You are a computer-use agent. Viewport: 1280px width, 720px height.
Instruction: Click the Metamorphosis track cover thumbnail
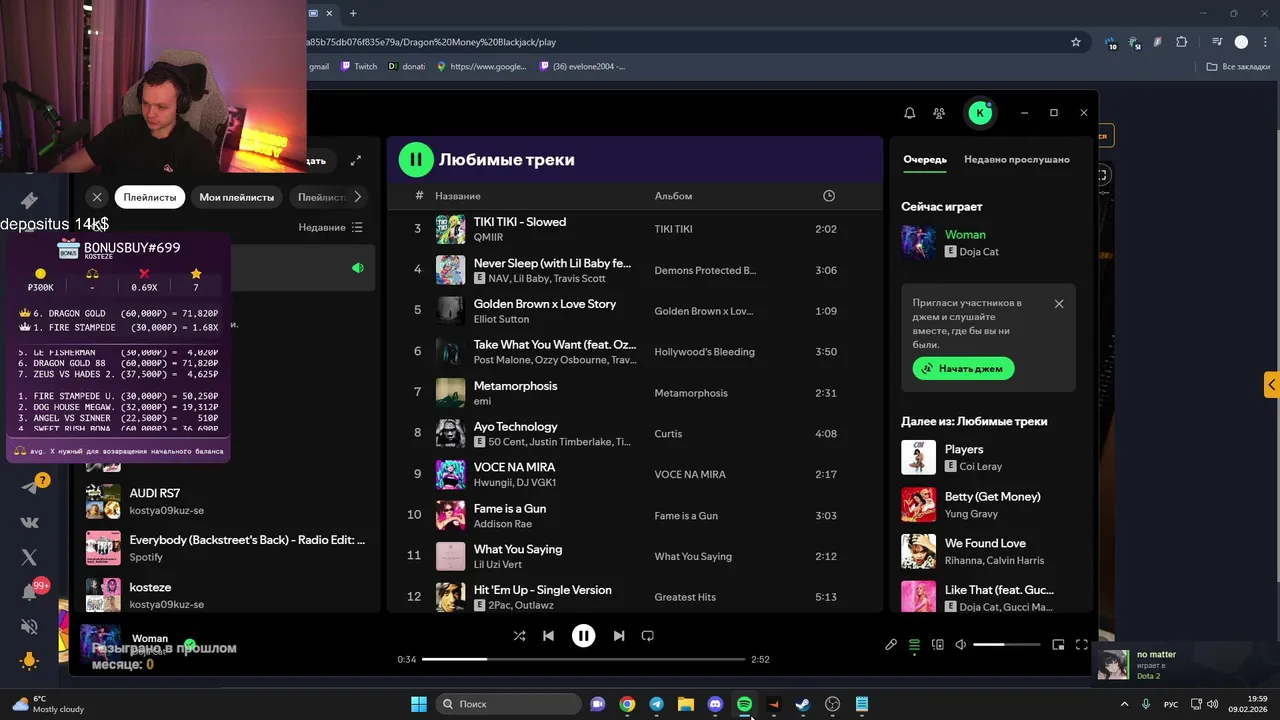(450, 392)
